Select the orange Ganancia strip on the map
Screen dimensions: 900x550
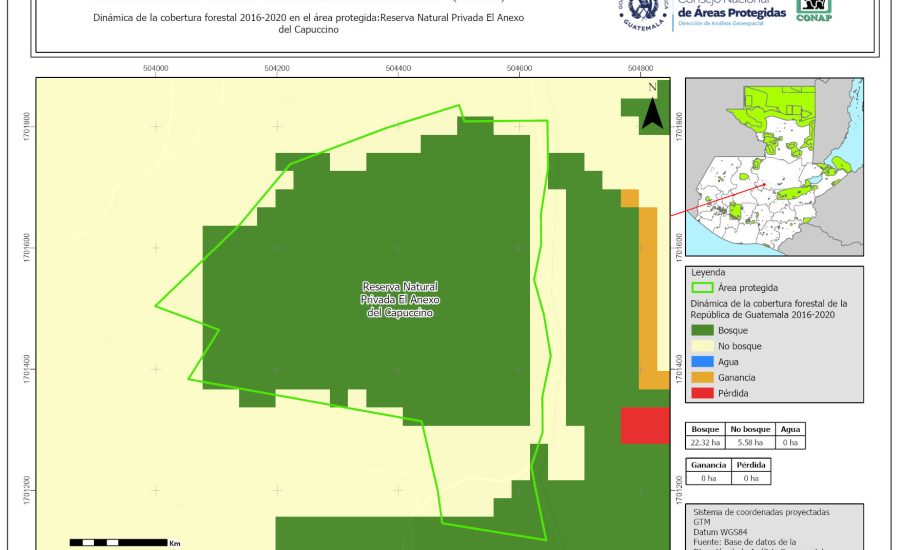click(648, 298)
